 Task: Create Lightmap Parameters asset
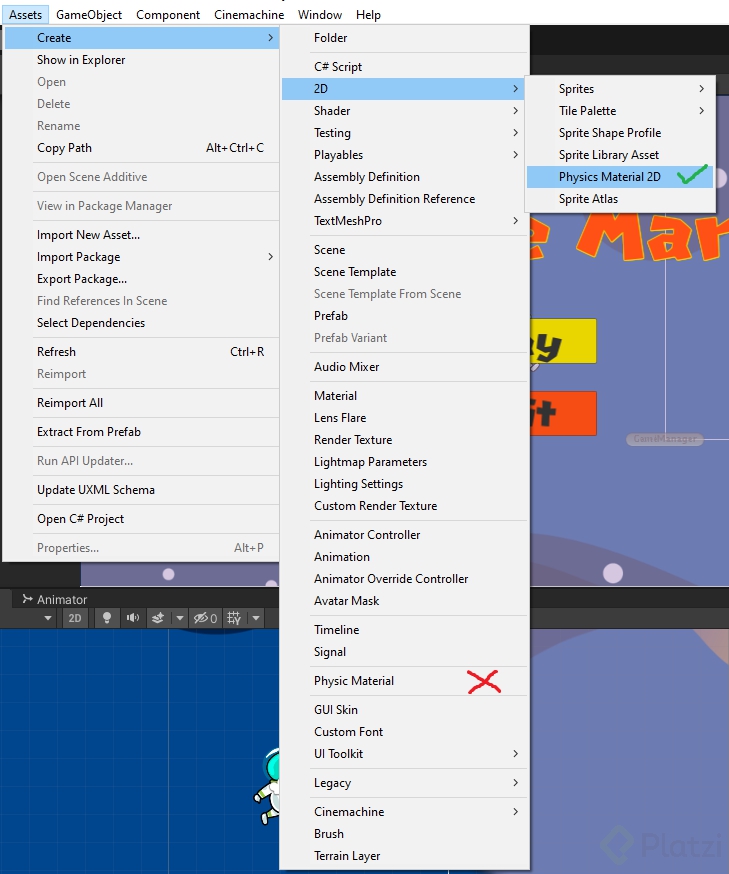coord(405,462)
